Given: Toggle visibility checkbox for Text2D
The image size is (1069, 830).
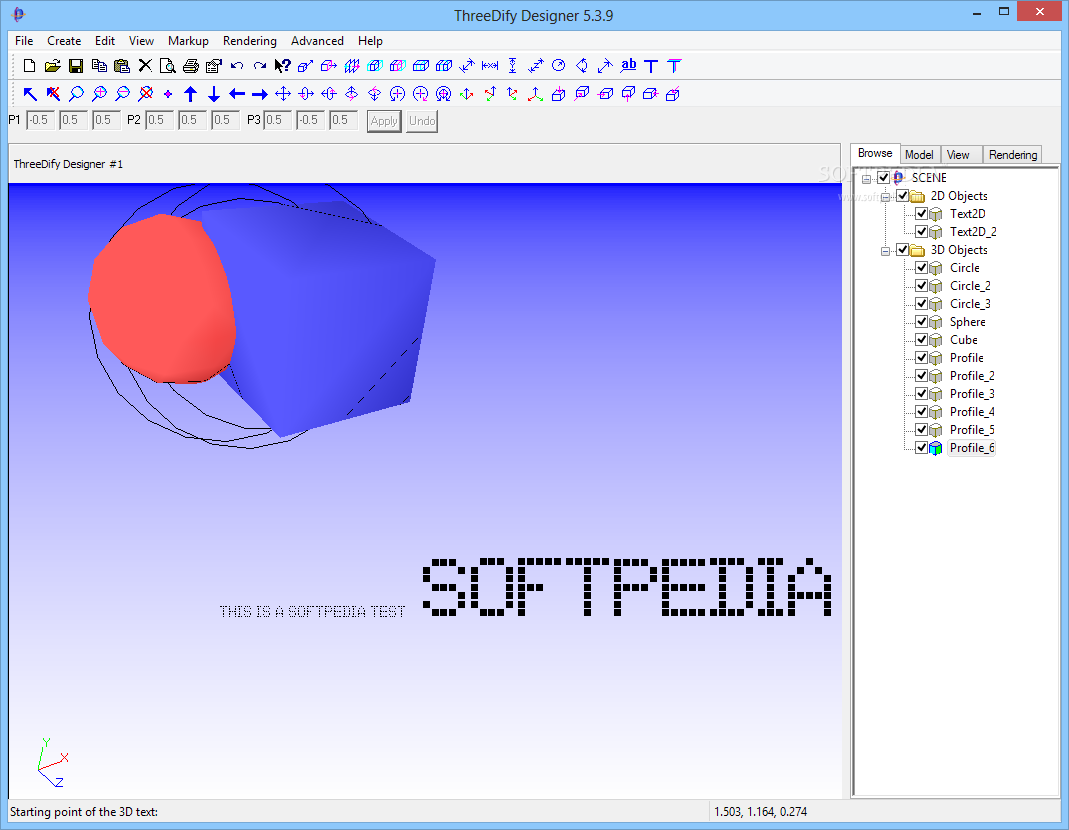Looking at the screenshot, I should click(922, 213).
